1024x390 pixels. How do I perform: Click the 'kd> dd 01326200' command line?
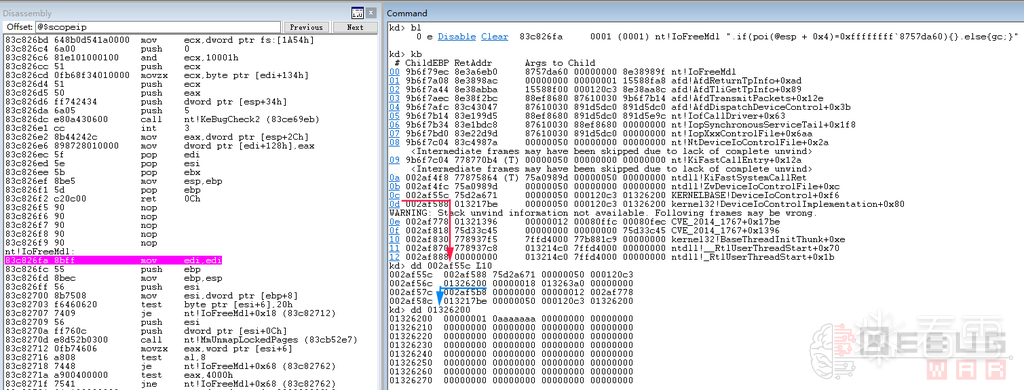tap(430, 309)
